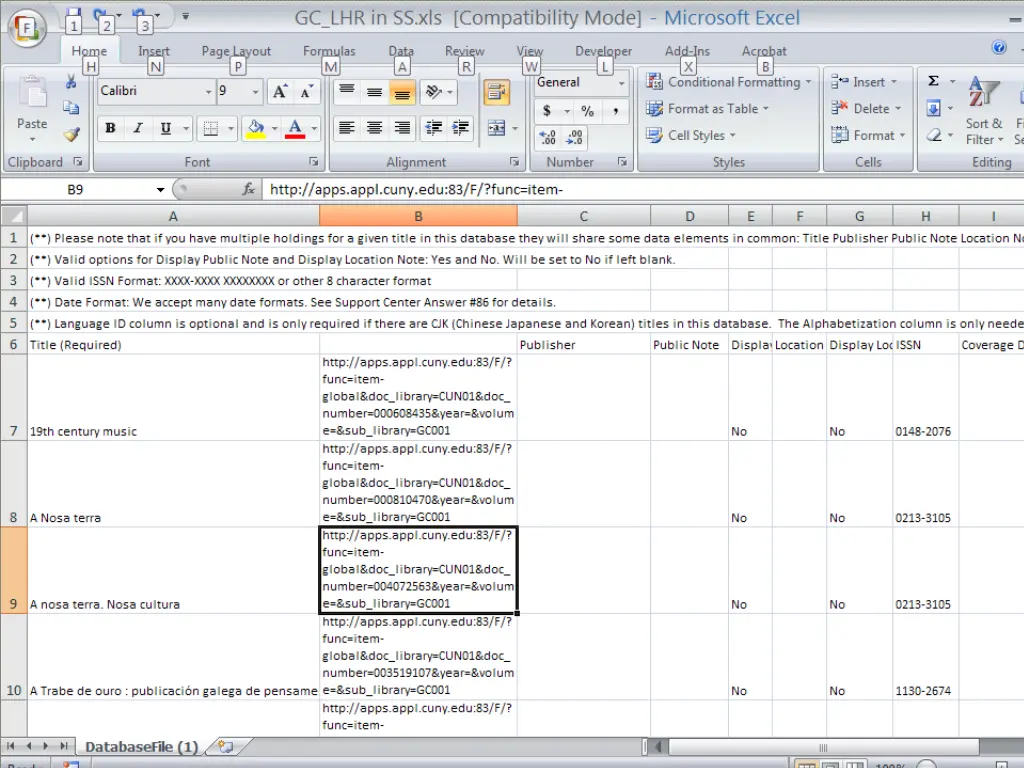Toggle Wrap Text for the cell
This screenshot has width=1024, height=768.
point(496,93)
